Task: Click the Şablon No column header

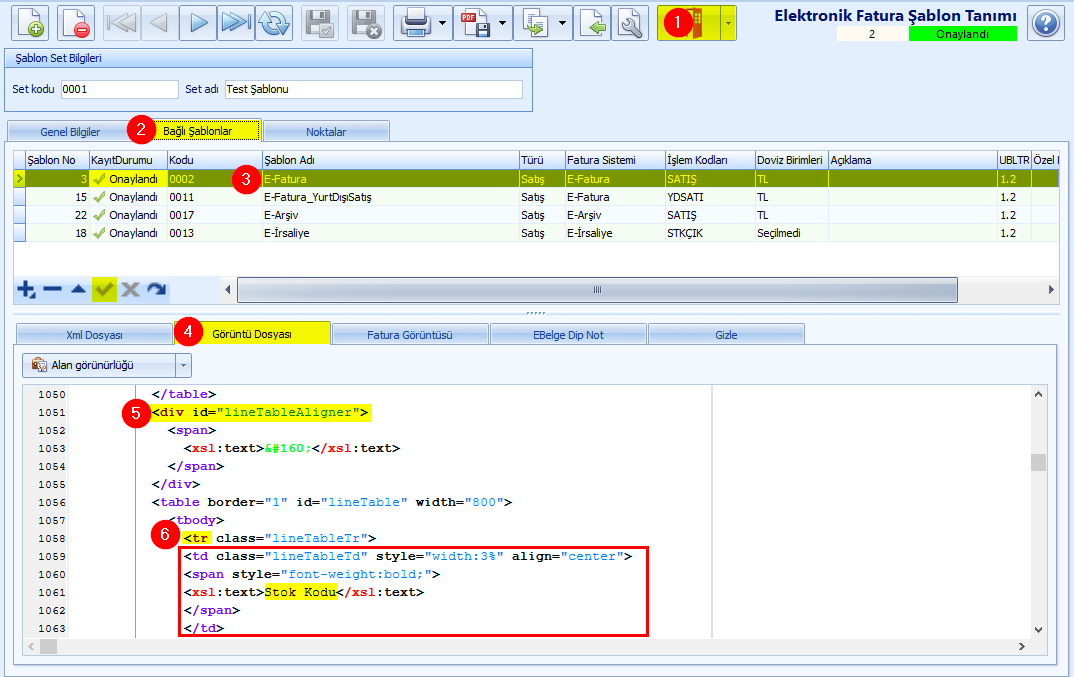Action: 57,160
